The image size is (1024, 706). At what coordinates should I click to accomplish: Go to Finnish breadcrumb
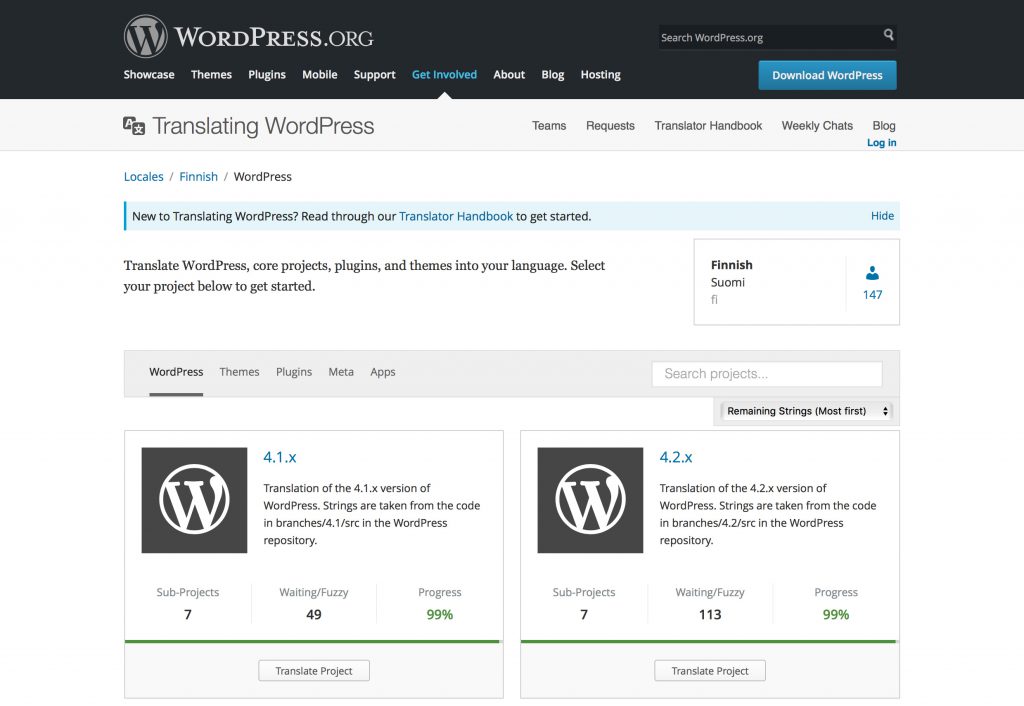[199, 176]
